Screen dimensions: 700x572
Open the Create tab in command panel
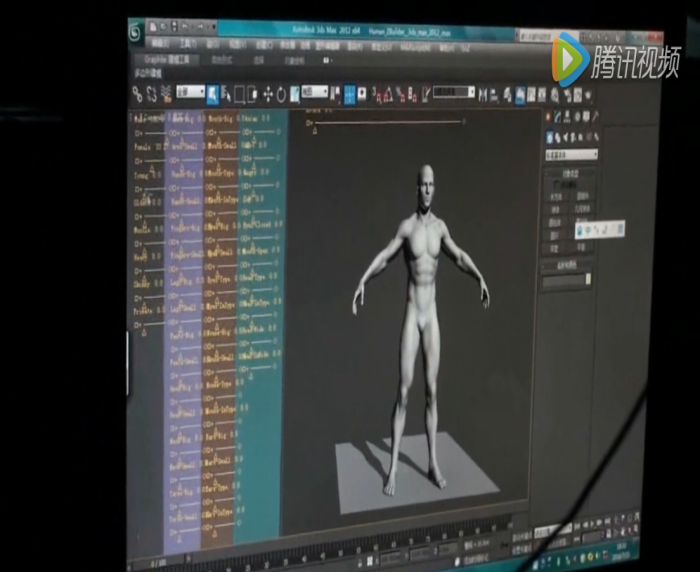(x=548, y=117)
